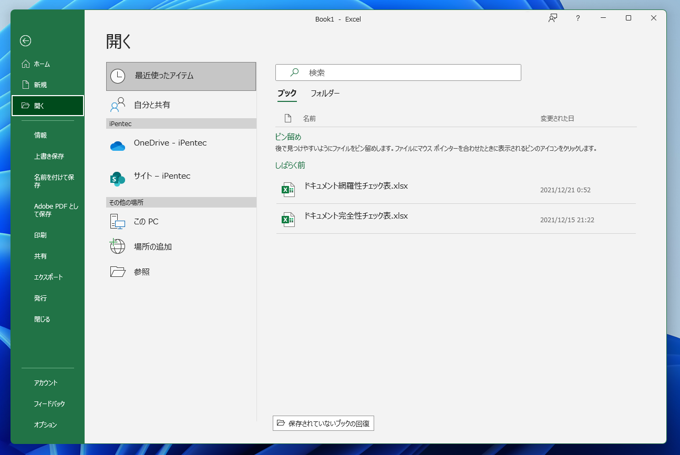Click the feedback person icon in the title bar
The width and height of the screenshot is (680, 455).
[x=552, y=18]
